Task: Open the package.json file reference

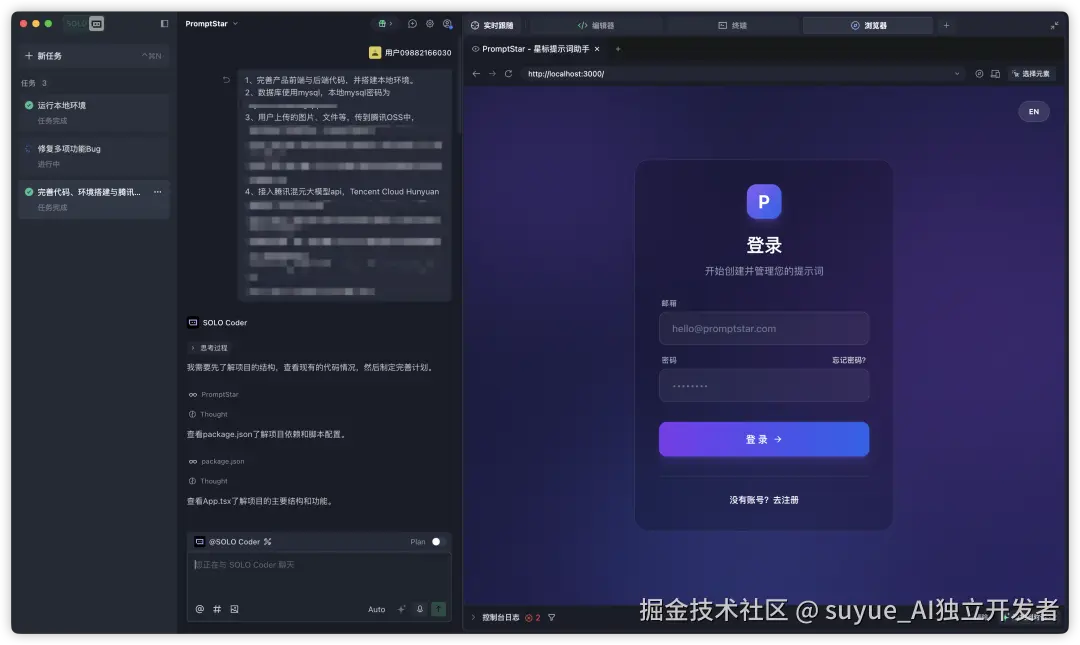Action: coord(216,461)
